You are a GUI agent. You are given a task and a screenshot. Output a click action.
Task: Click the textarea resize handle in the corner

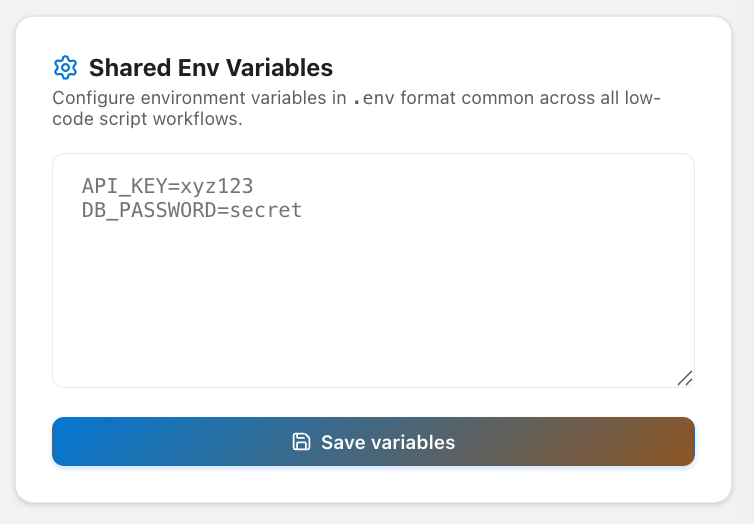[685, 378]
